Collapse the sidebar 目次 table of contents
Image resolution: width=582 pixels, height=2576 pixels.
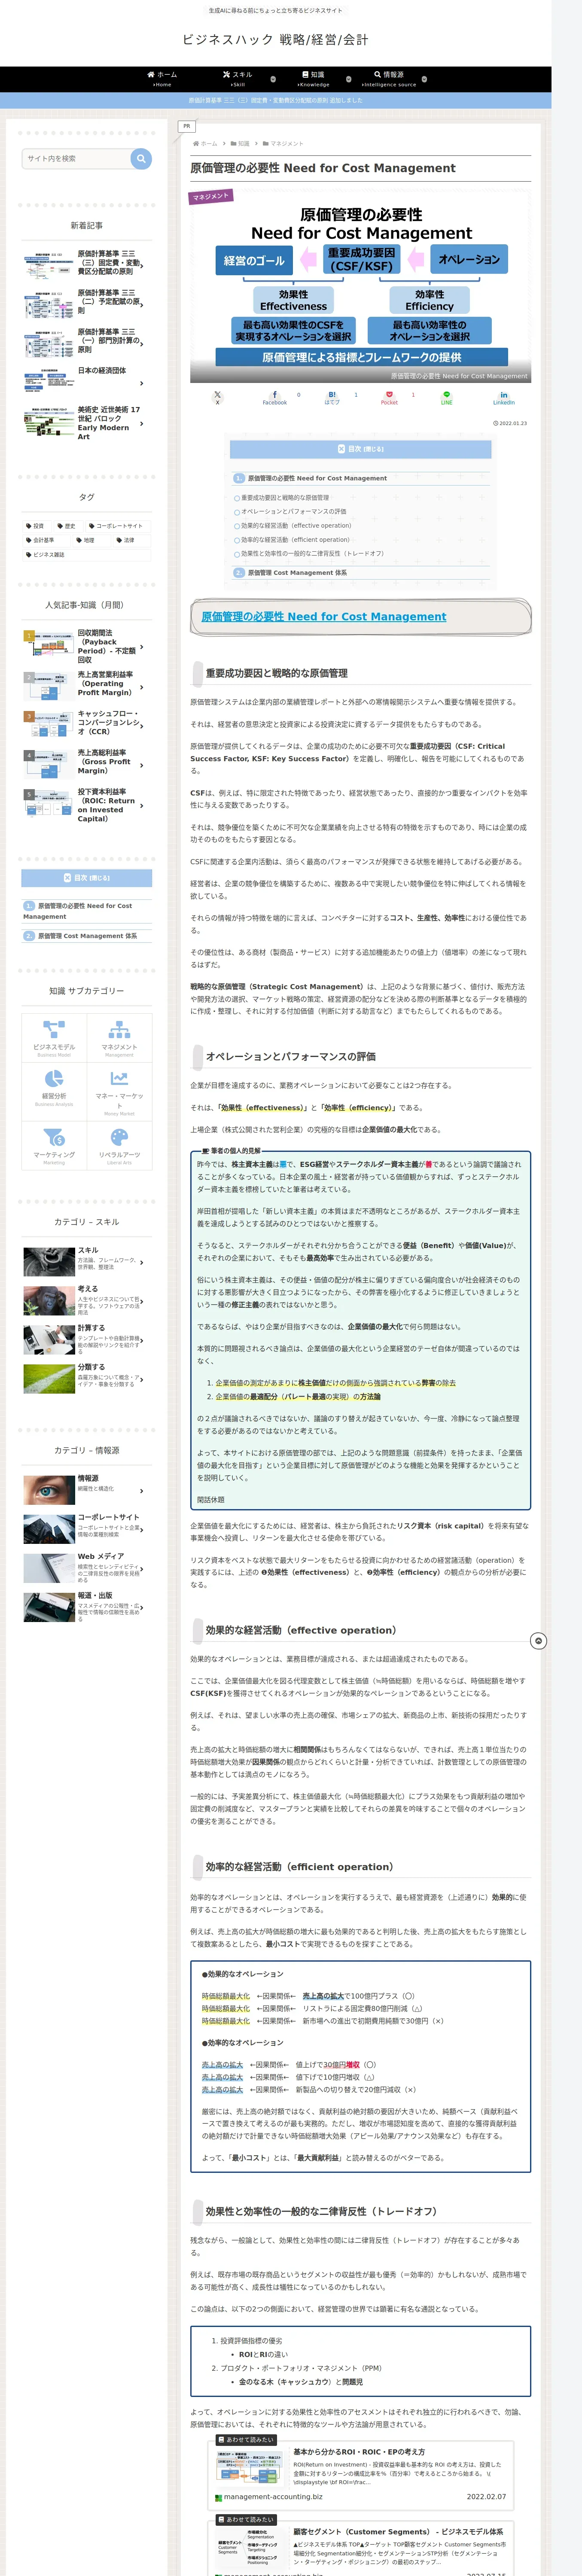coord(87,878)
